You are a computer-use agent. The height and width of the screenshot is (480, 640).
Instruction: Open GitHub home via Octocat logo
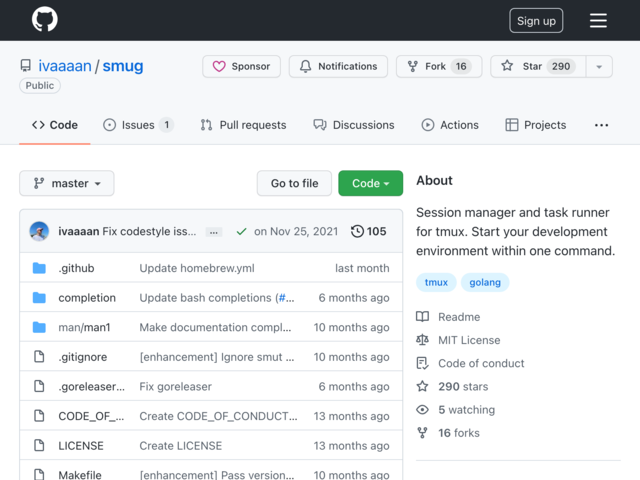tap(44, 19)
